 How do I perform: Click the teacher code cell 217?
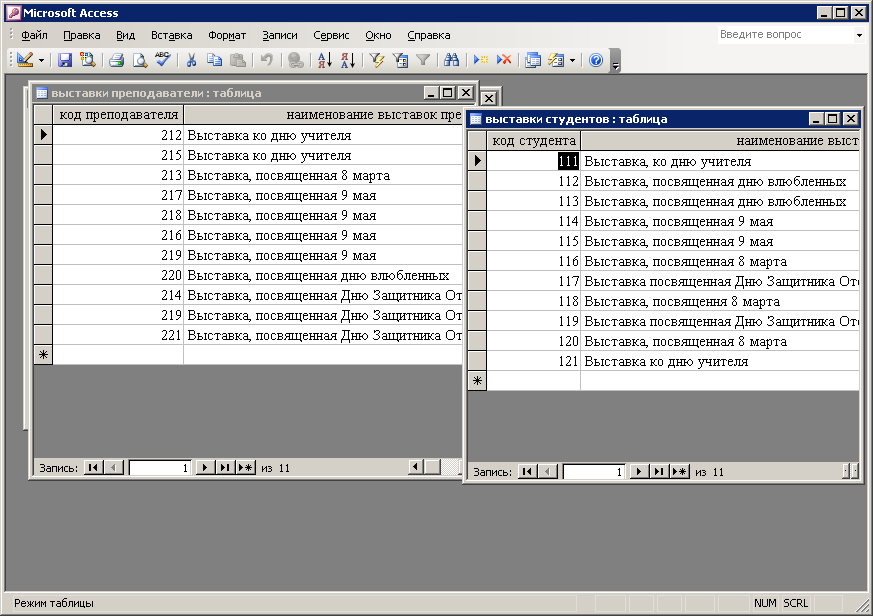118,195
